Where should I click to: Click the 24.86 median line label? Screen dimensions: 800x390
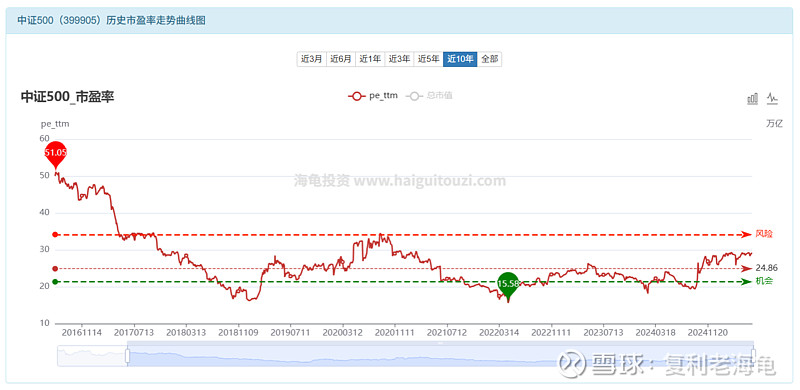pyautogui.click(x=767, y=268)
